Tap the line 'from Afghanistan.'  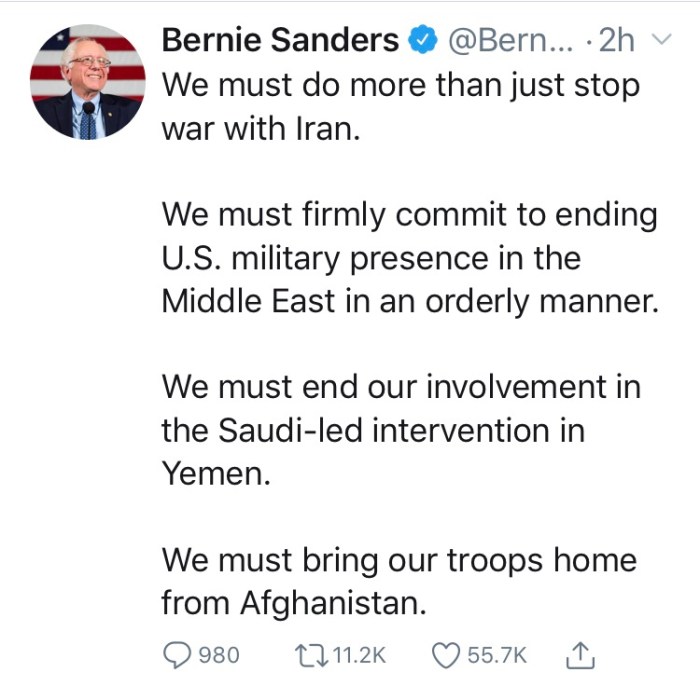(x=293, y=603)
